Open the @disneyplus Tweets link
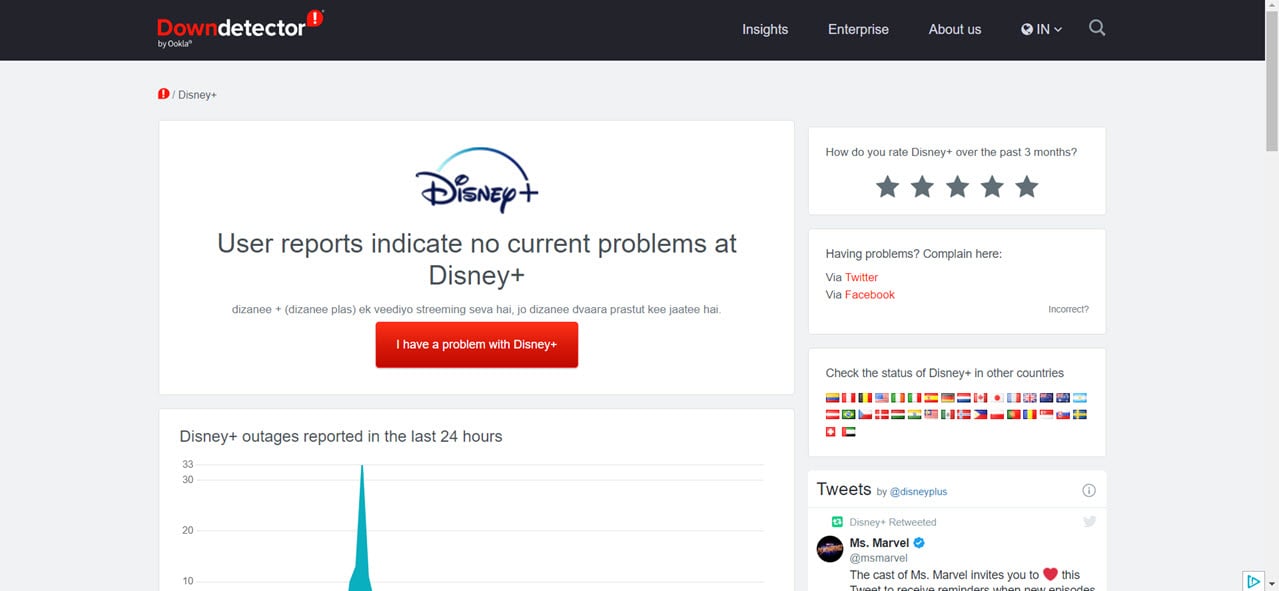The image size is (1279, 591). [x=918, y=492]
